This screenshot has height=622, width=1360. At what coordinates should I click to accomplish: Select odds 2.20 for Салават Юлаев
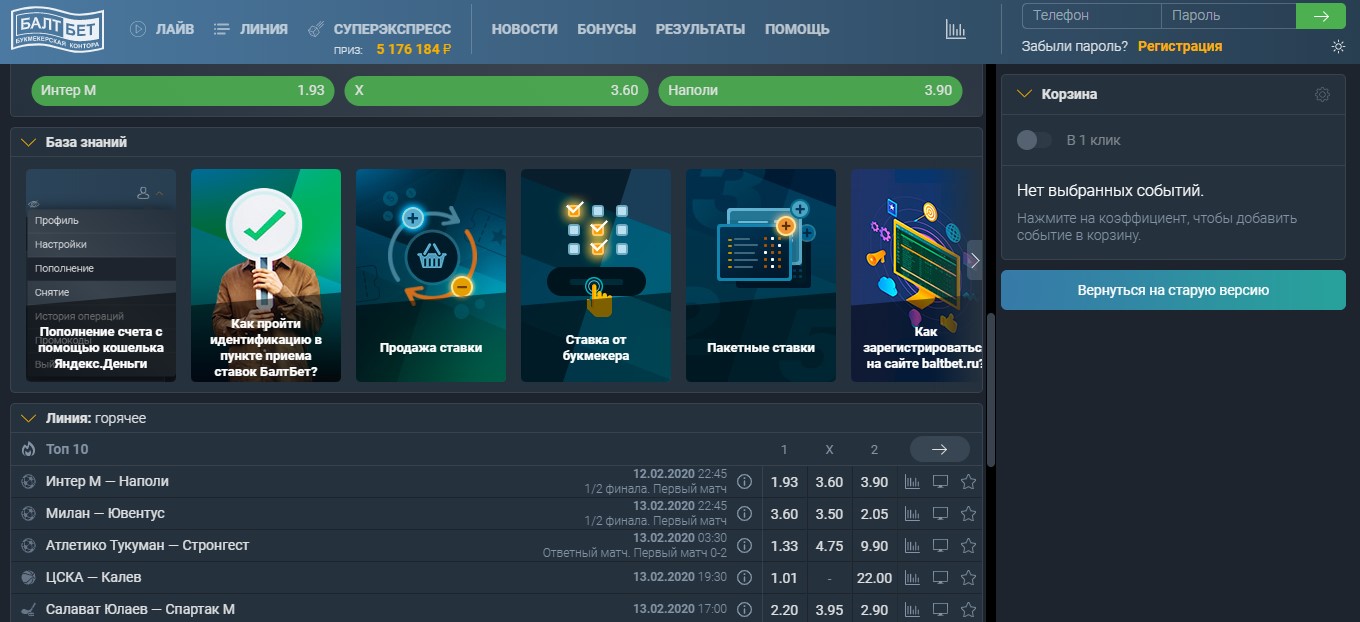tap(785, 609)
